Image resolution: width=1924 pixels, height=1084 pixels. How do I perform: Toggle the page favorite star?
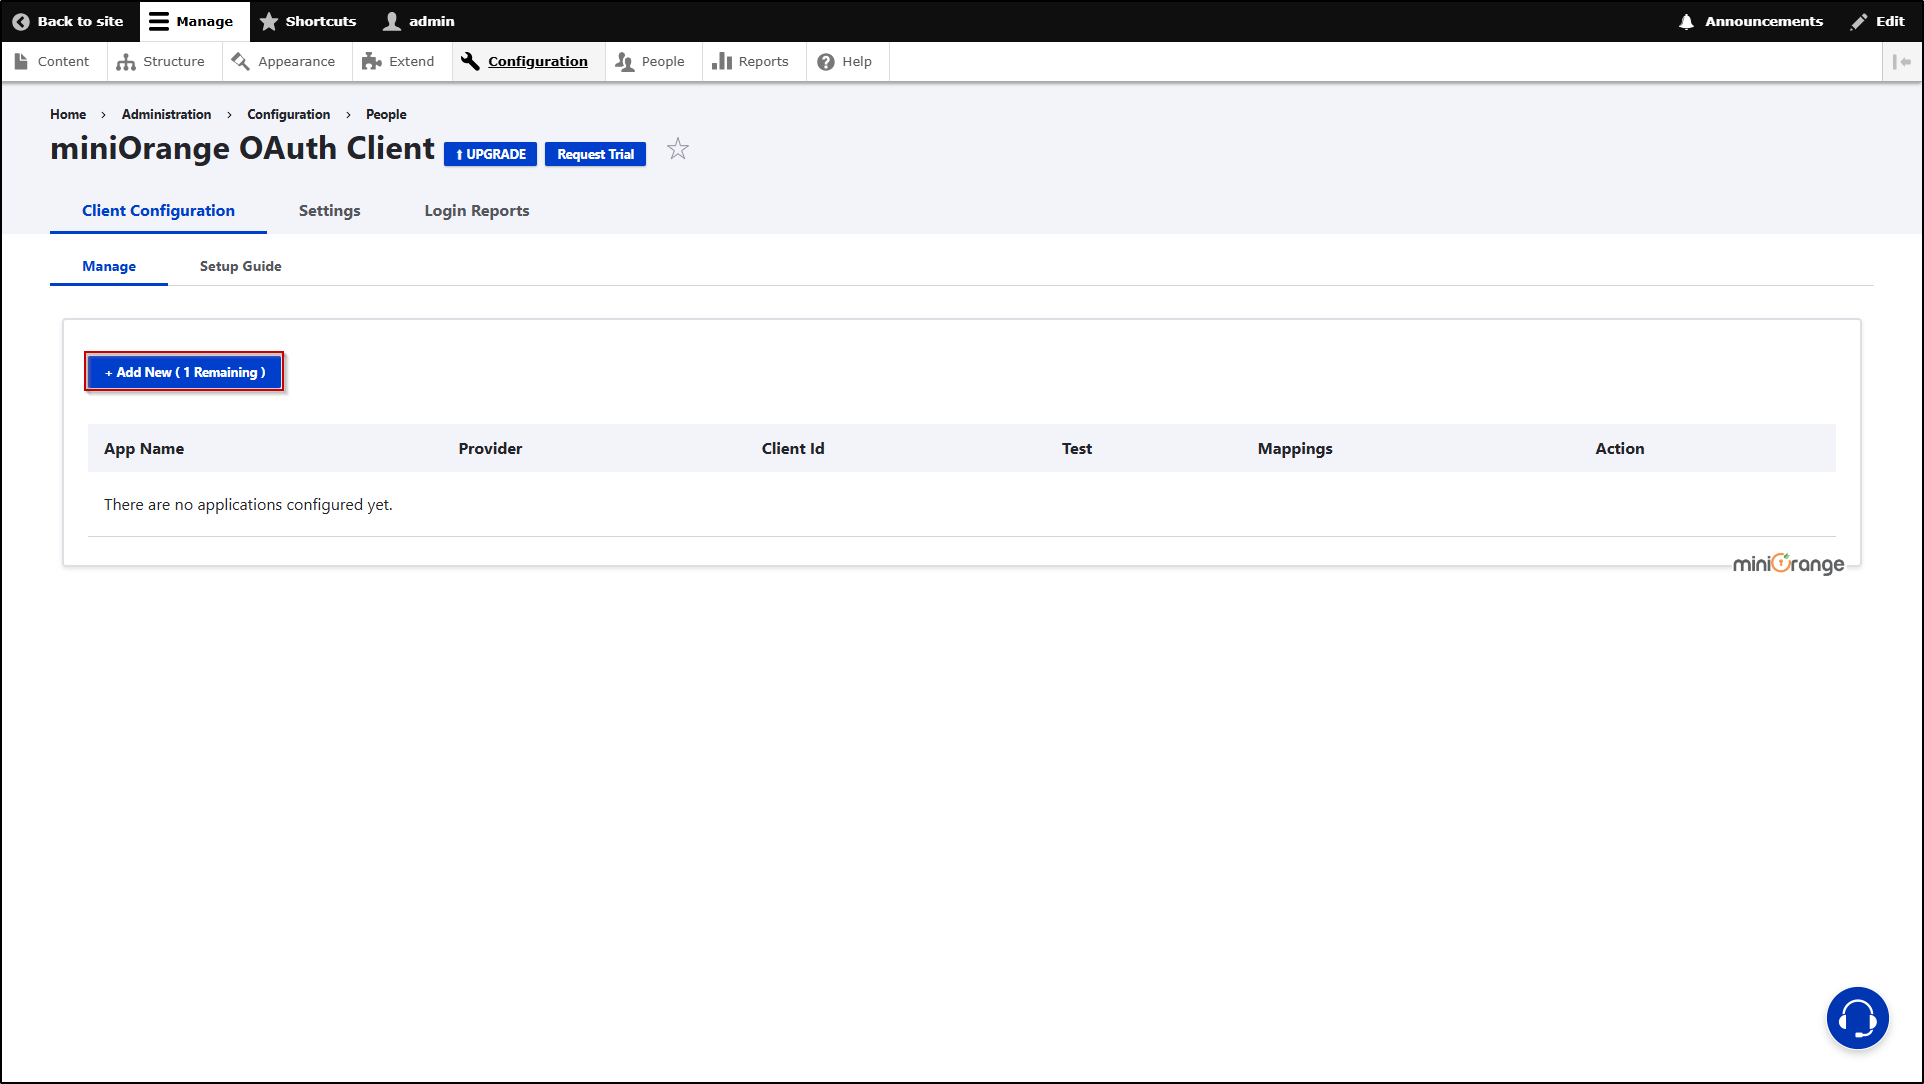(x=678, y=148)
